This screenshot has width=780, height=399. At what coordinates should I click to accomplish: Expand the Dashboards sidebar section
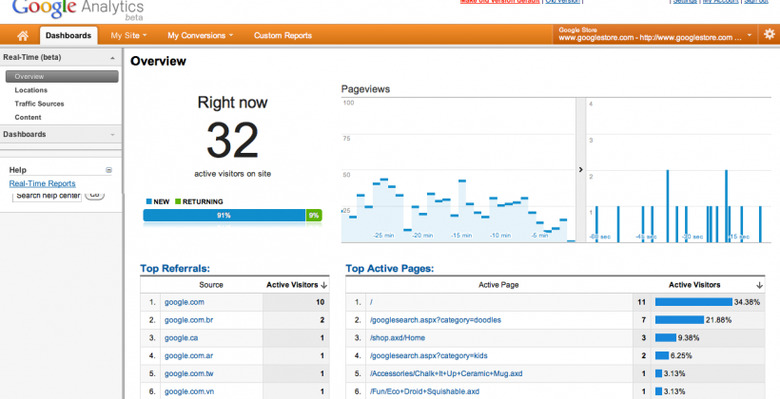(x=112, y=134)
